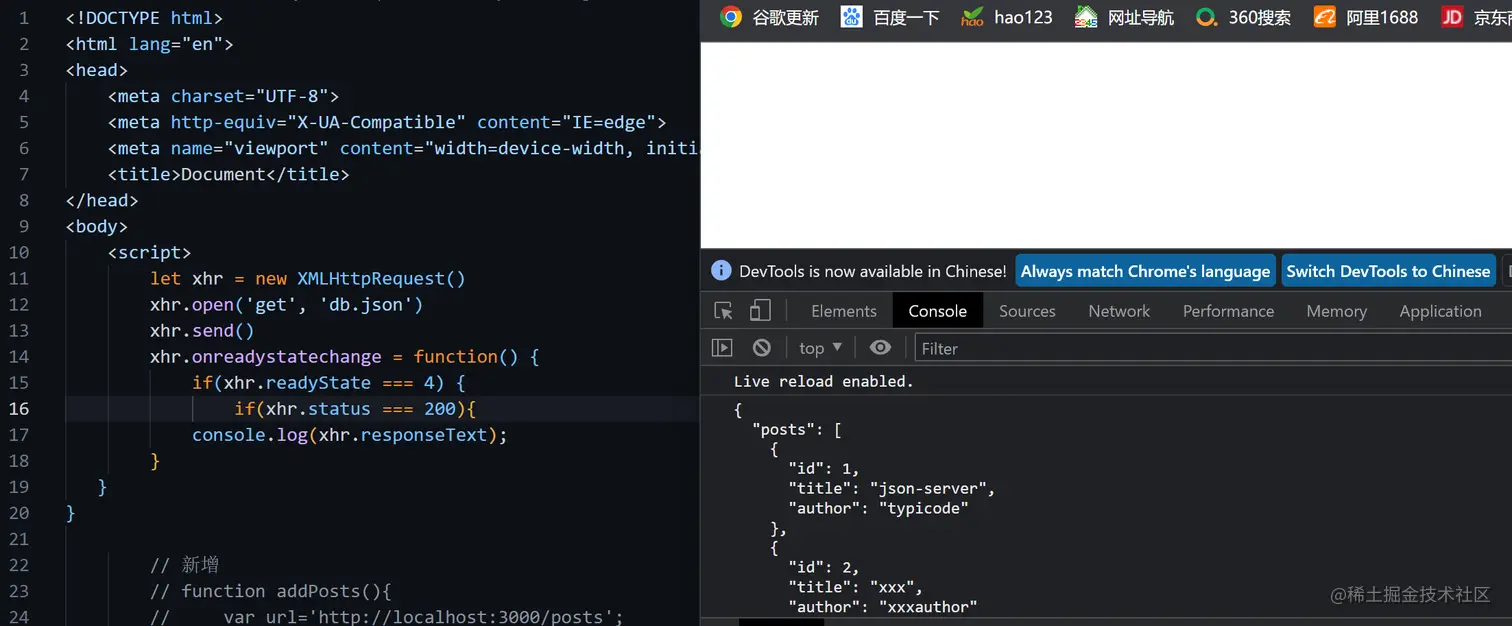Image resolution: width=1512 pixels, height=626 pixels.
Task: Open the 百度一下 bookmark icon
Action: click(851, 17)
